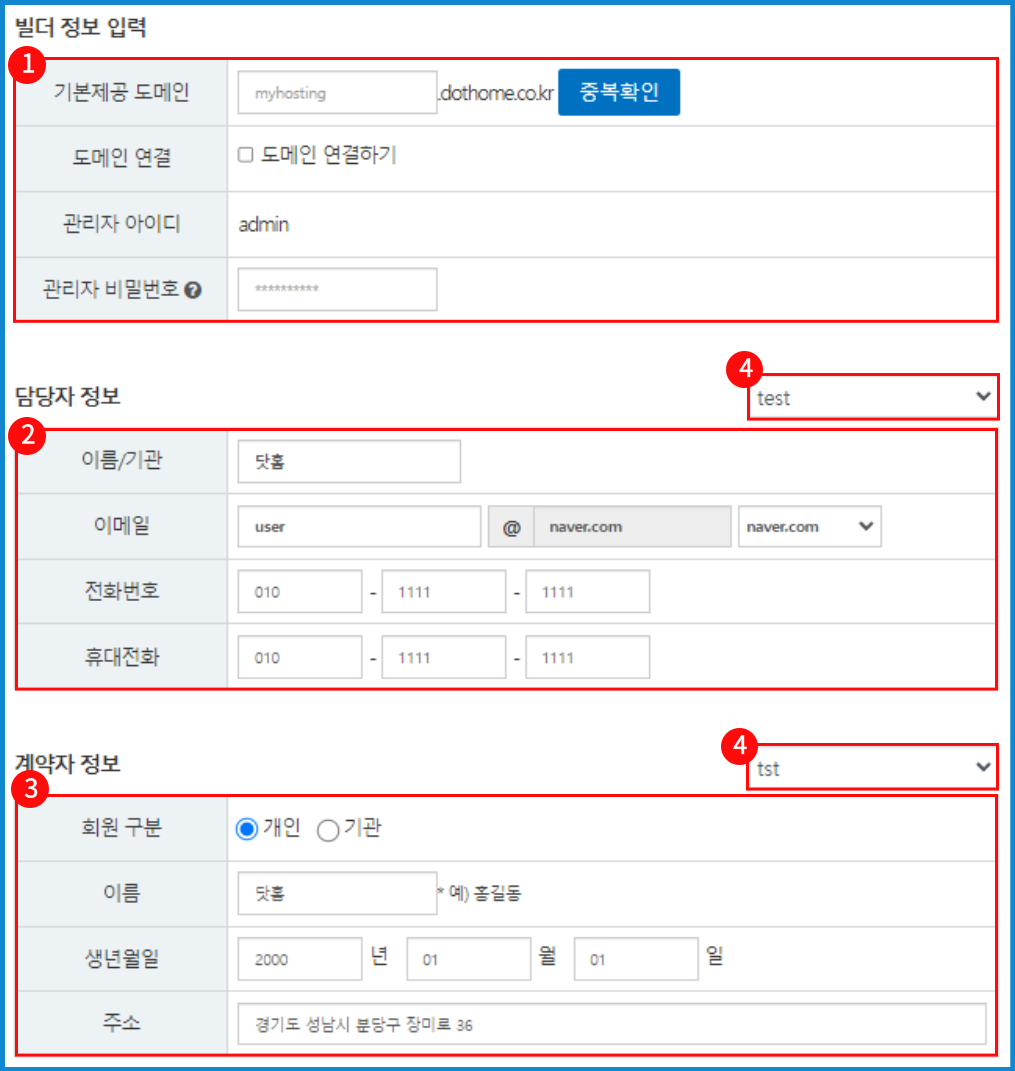
Task: Select the 개인 radio button
Action: pos(246,829)
